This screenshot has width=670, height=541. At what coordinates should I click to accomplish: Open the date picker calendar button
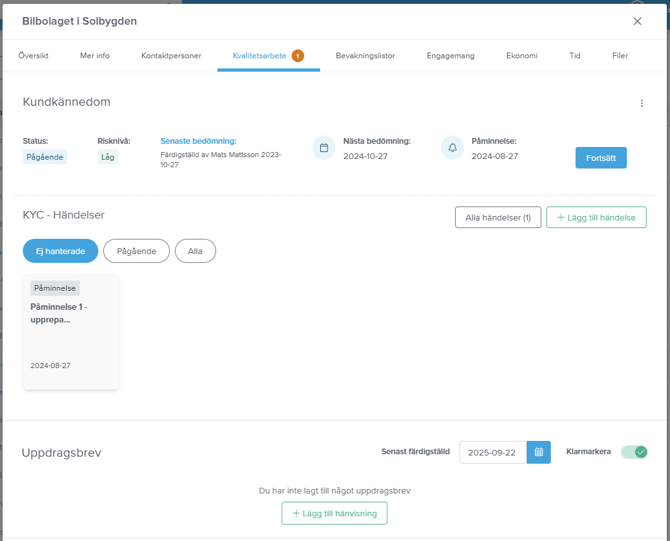coord(538,452)
